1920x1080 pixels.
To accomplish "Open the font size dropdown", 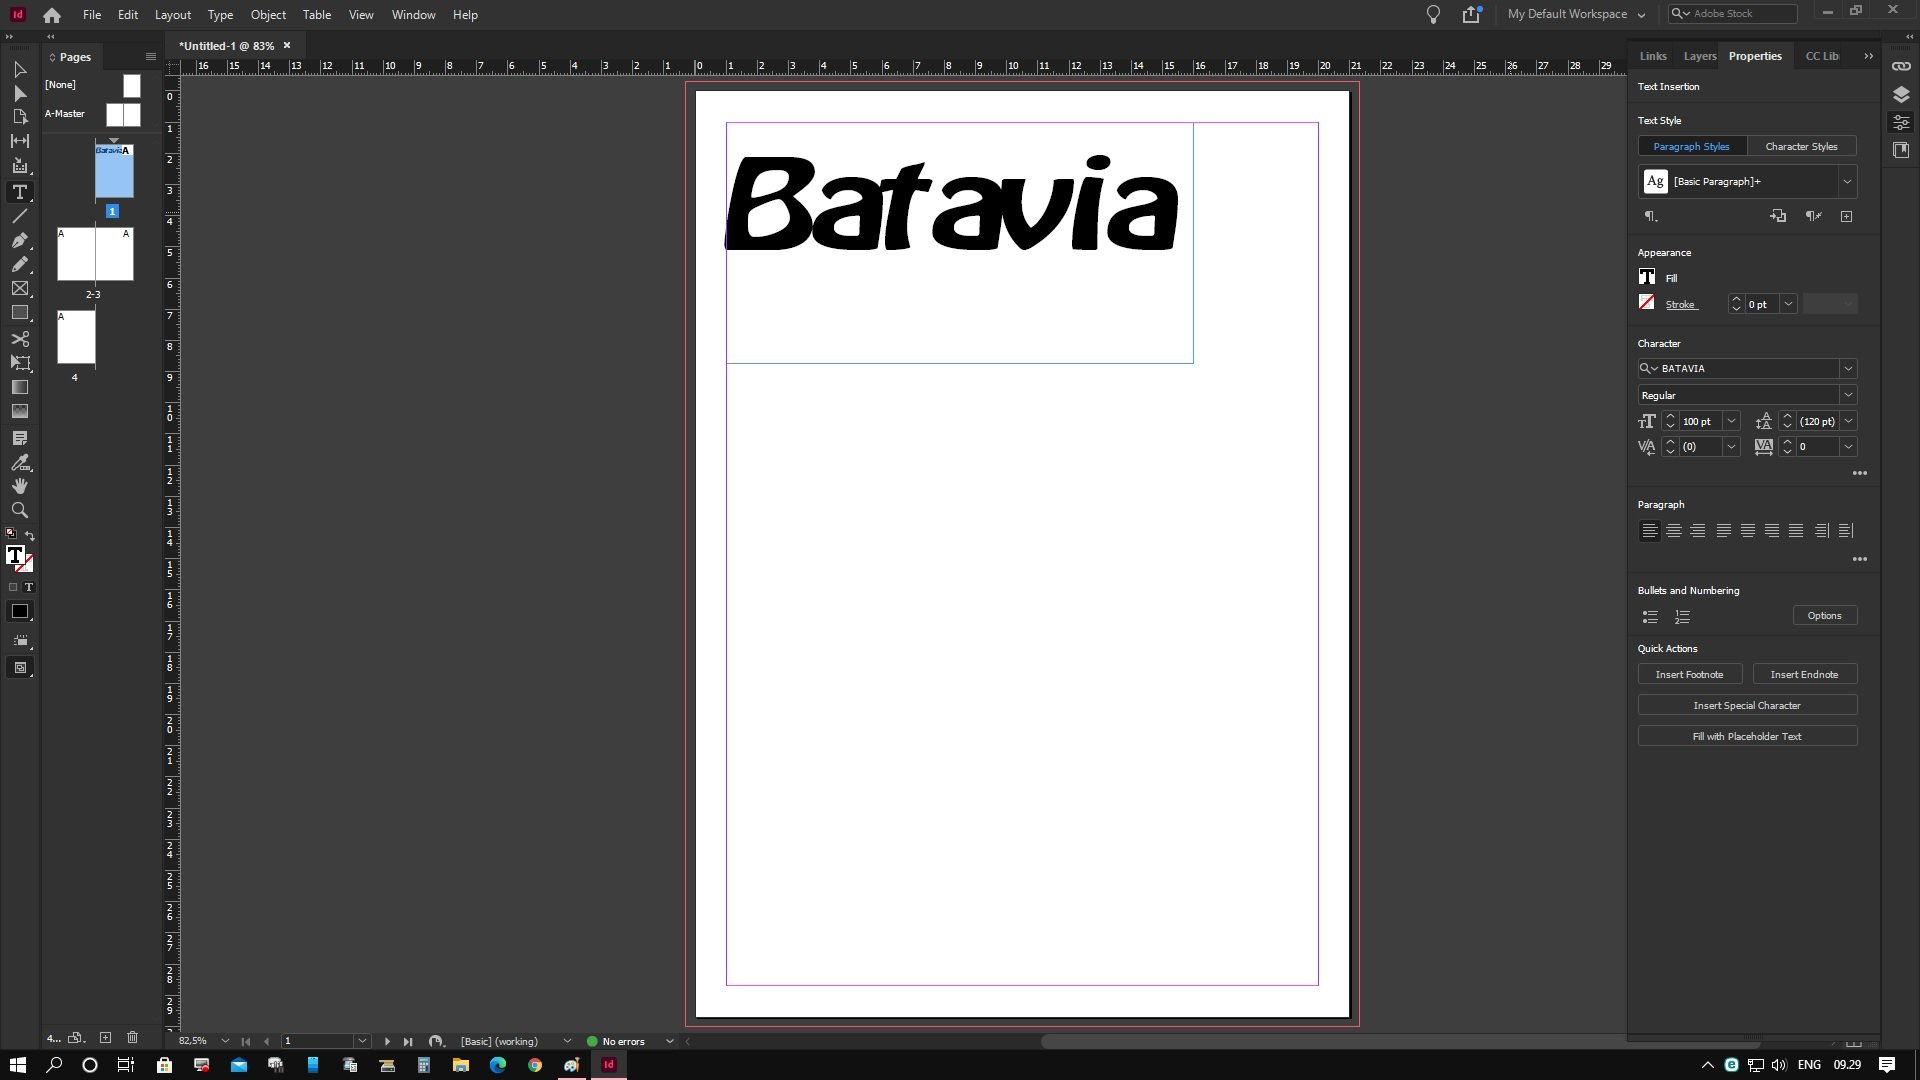I will tap(1731, 421).
